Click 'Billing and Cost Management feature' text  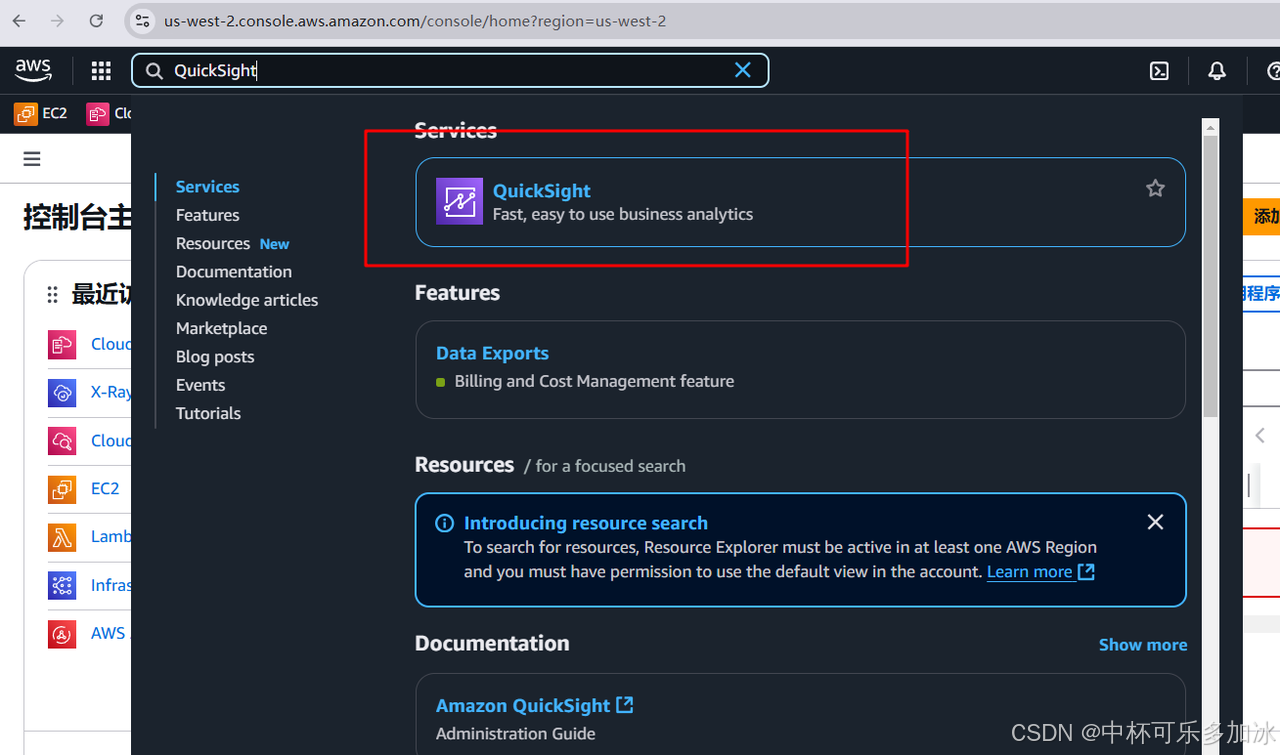(594, 381)
